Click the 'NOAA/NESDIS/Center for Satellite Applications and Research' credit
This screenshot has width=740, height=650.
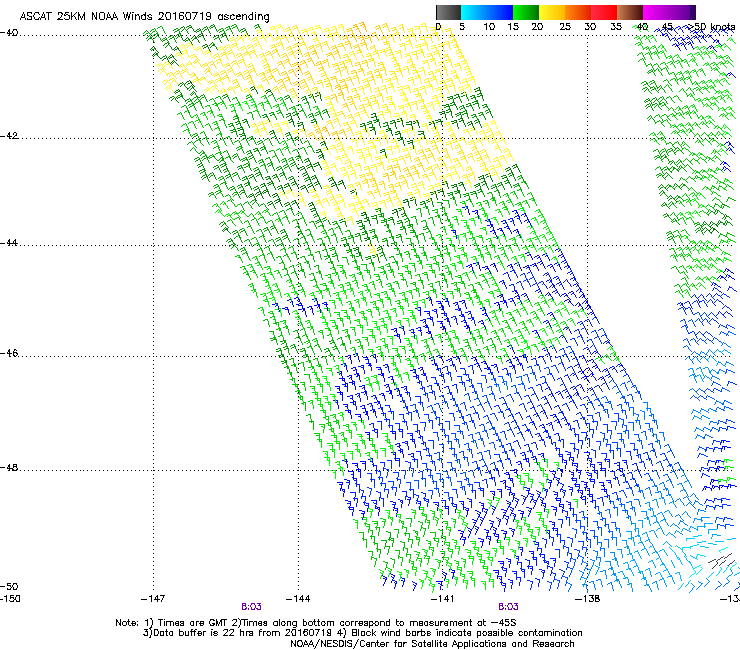(x=432, y=644)
